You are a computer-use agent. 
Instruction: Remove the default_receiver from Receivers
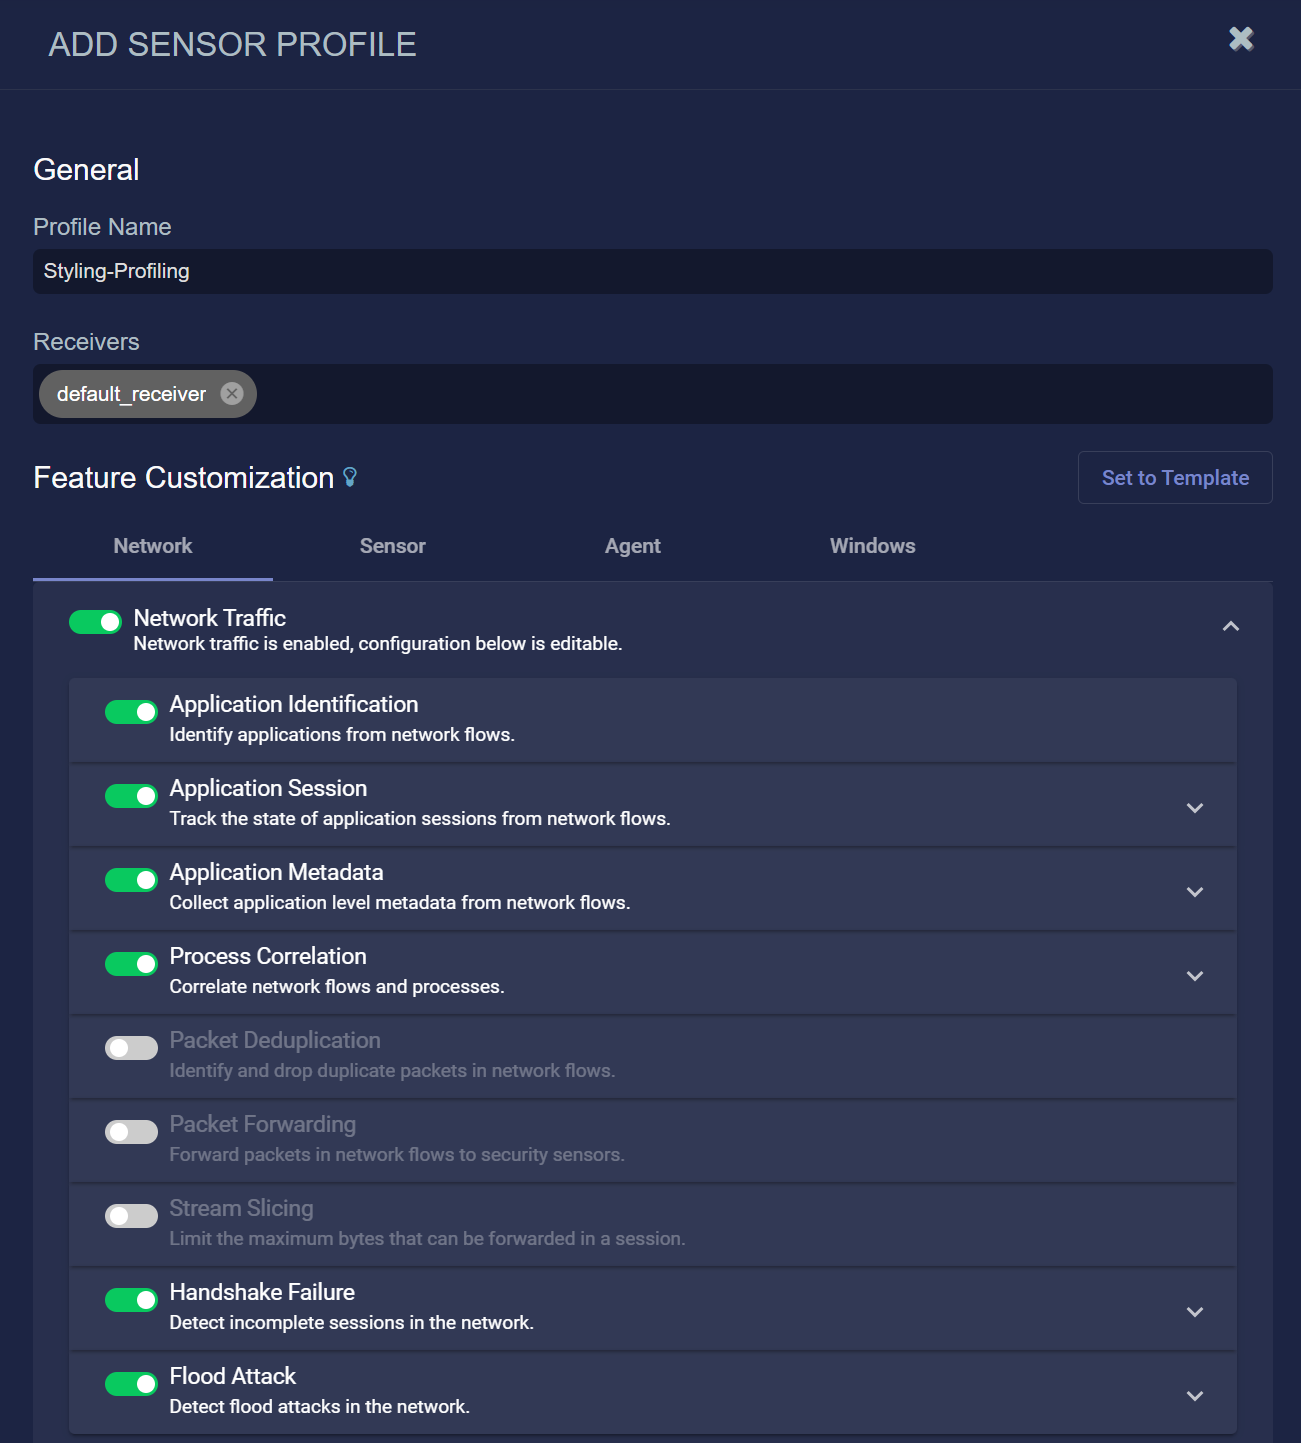(x=231, y=393)
